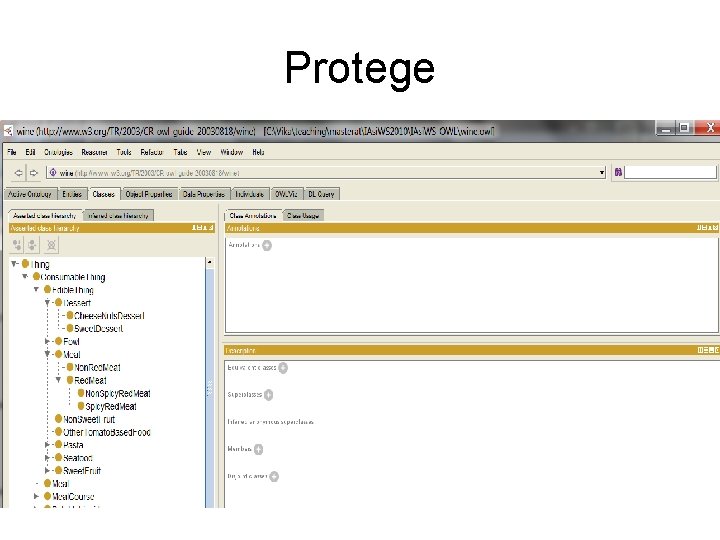The width and height of the screenshot is (720, 540).
Task: Click the Add subclass icon
Action: [x=17, y=245]
